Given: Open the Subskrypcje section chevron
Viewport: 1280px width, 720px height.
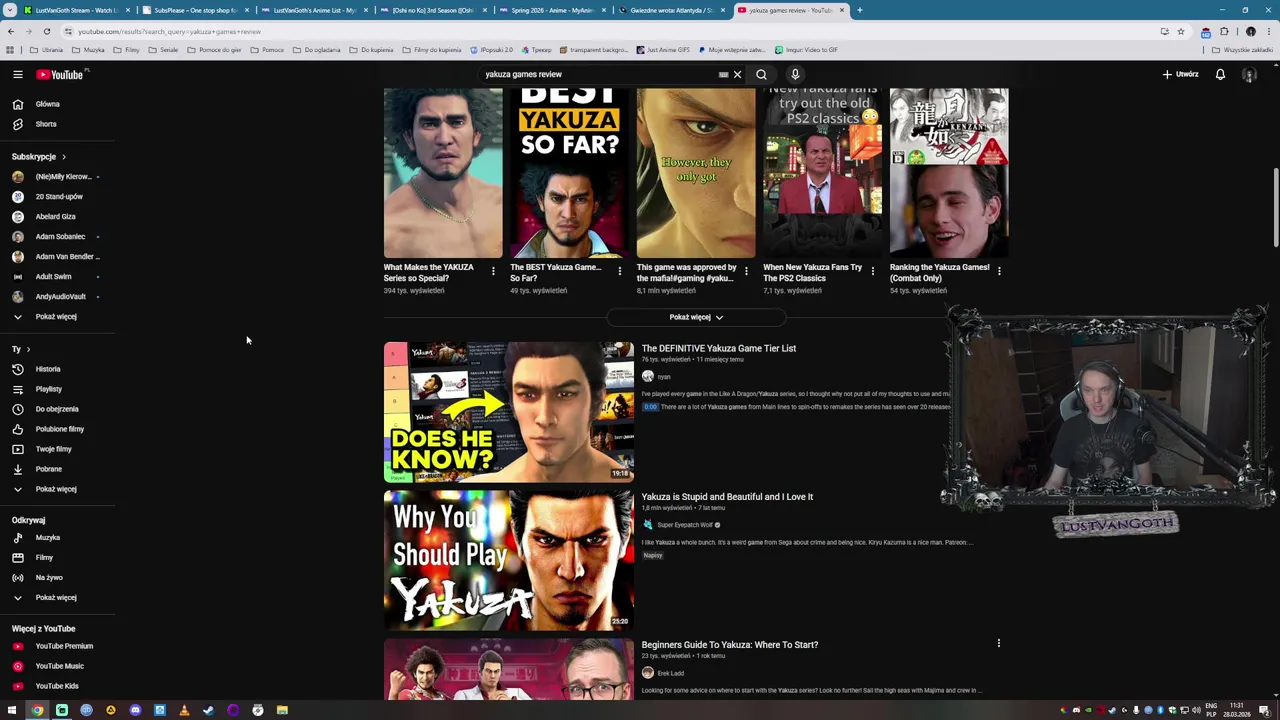Looking at the screenshot, I should [64, 157].
